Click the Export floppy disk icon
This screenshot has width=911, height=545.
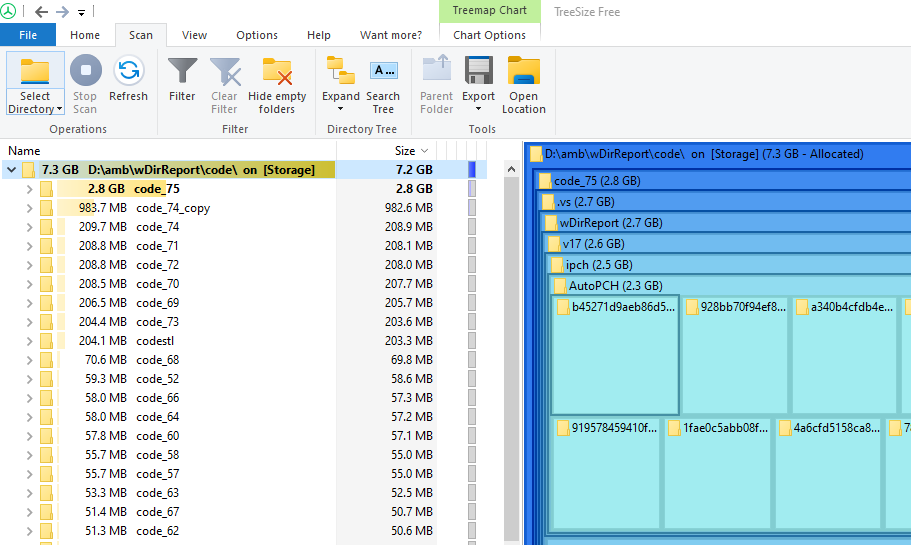478,70
